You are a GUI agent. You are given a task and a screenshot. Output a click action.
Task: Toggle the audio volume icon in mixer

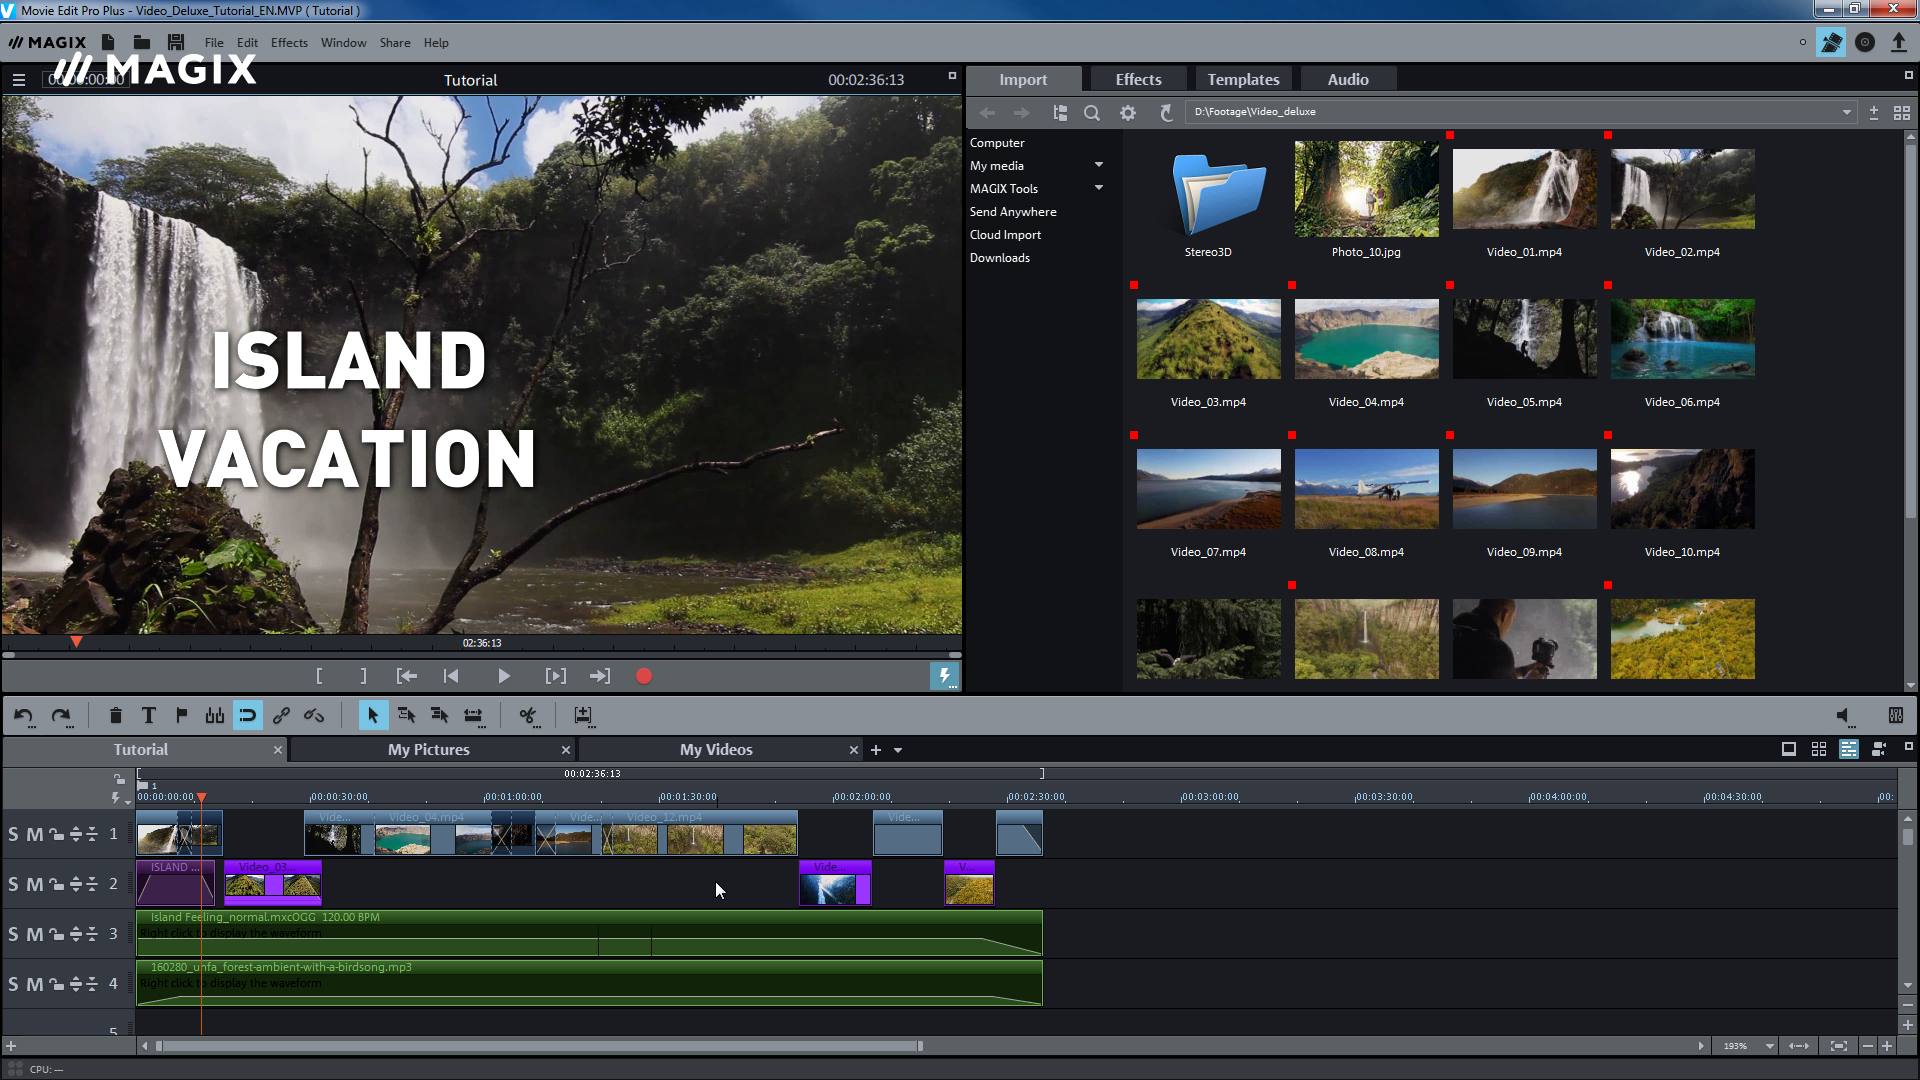pyautogui.click(x=1844, y=716)
